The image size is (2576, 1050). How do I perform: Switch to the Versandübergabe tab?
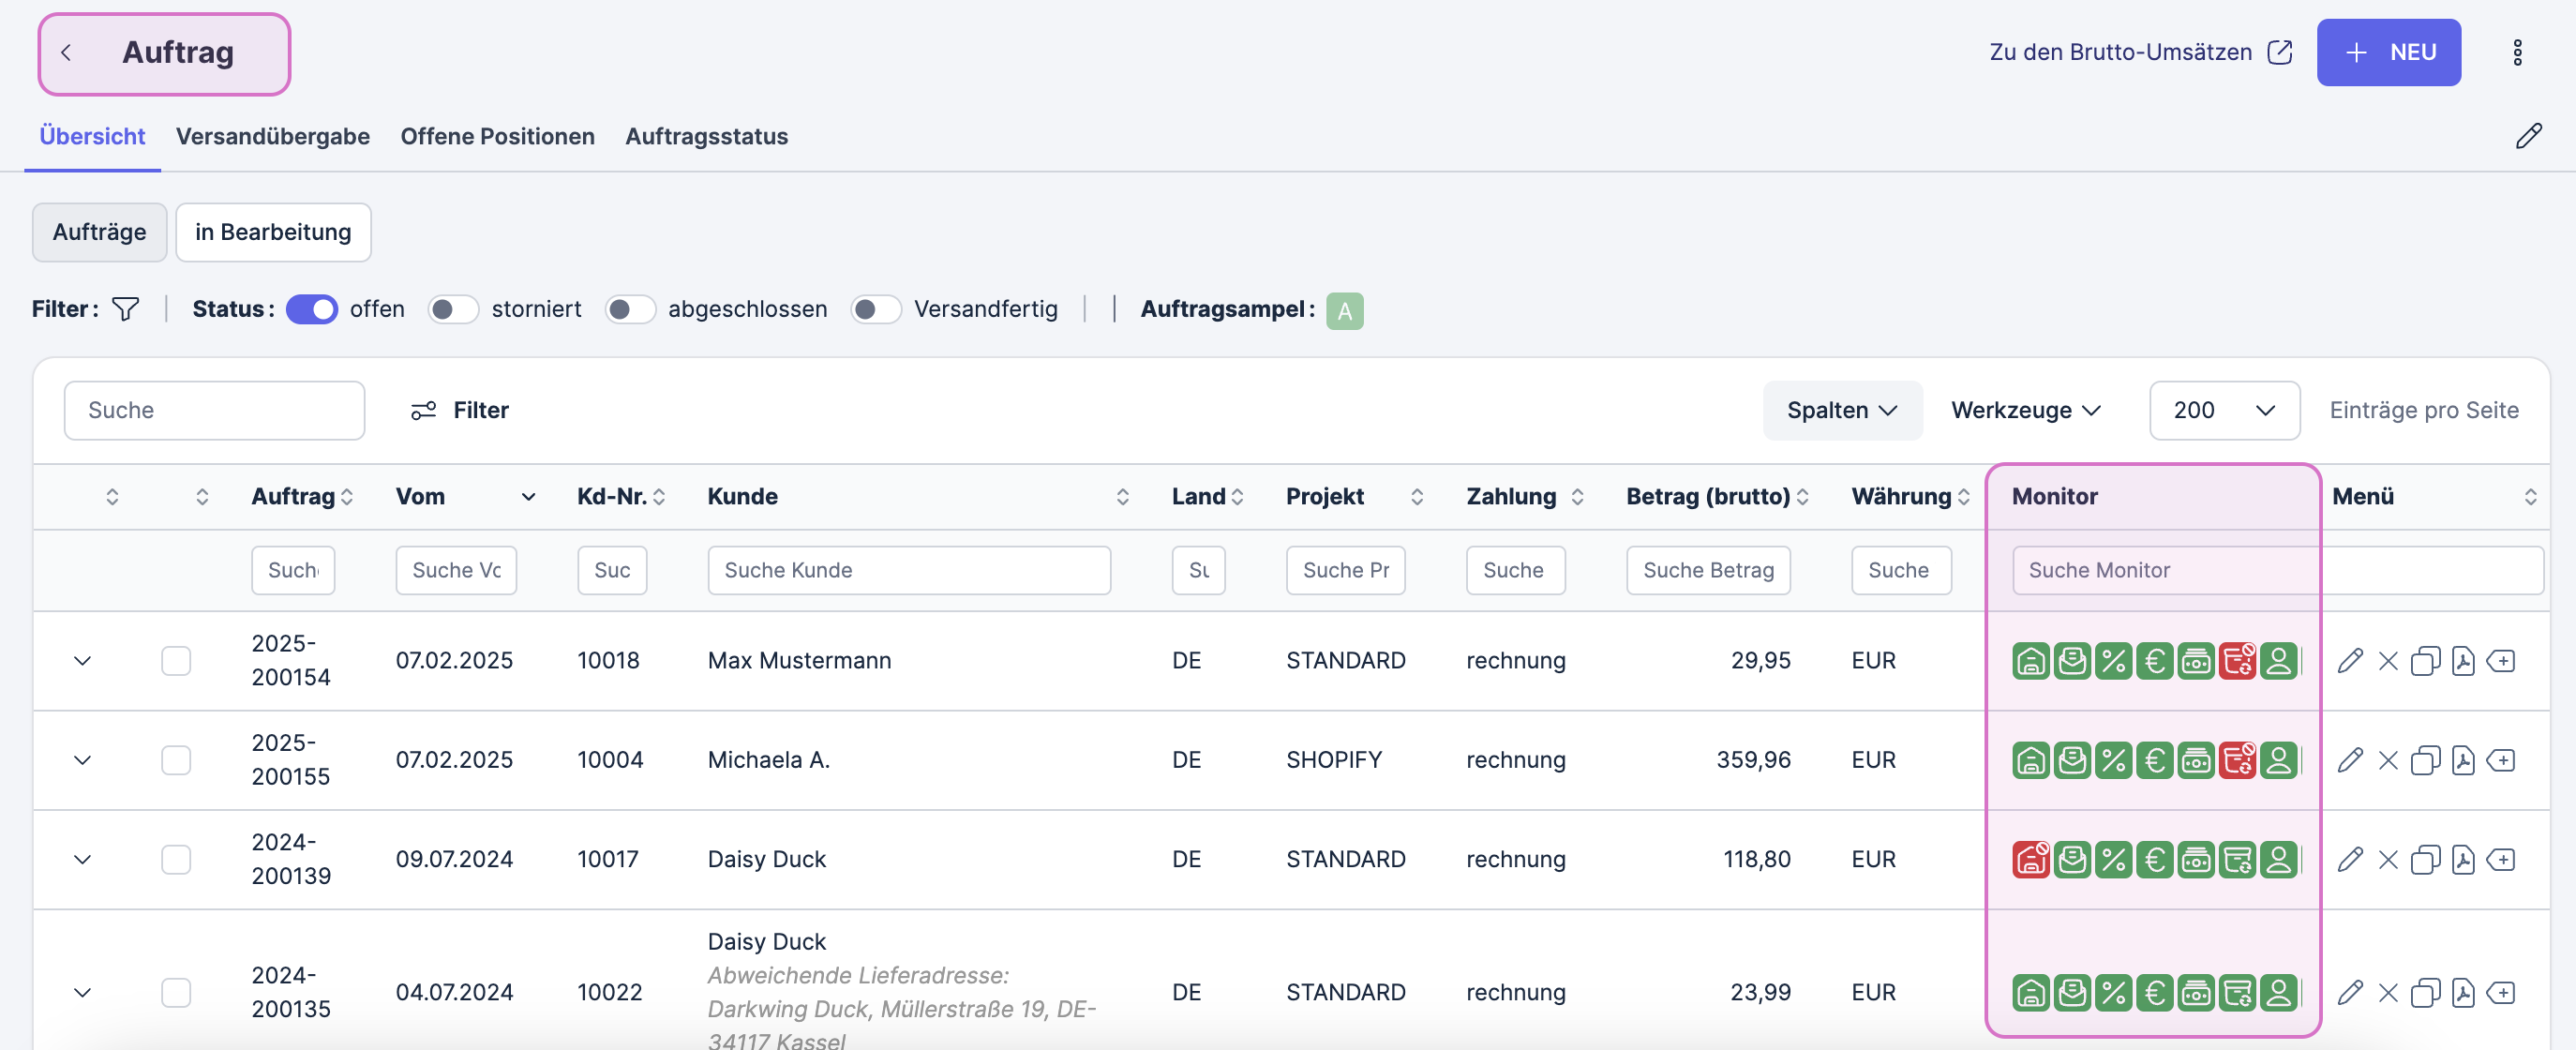(x=272, y=136)
